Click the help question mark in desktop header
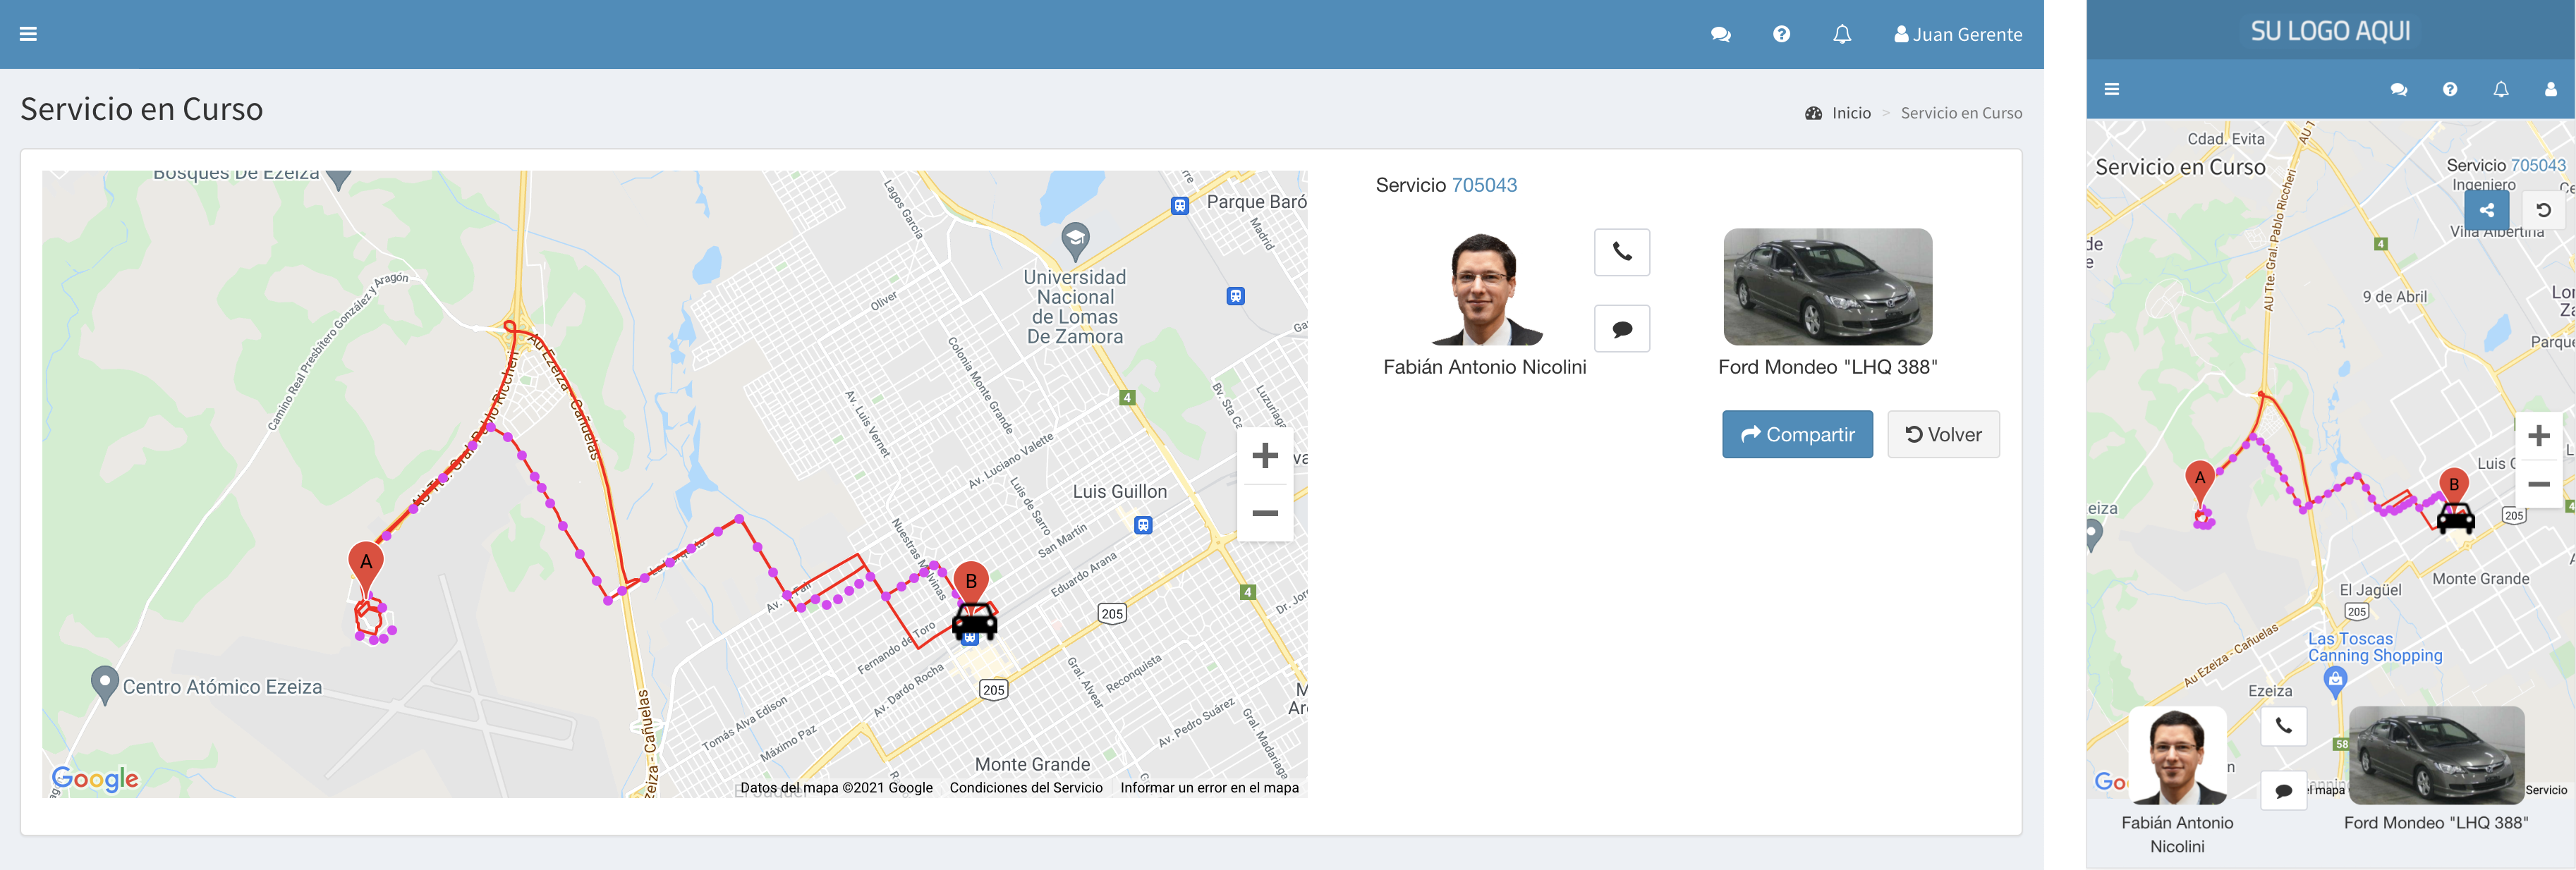The width and height of the screenshot is (2576, 870). tap(1781, 34)
